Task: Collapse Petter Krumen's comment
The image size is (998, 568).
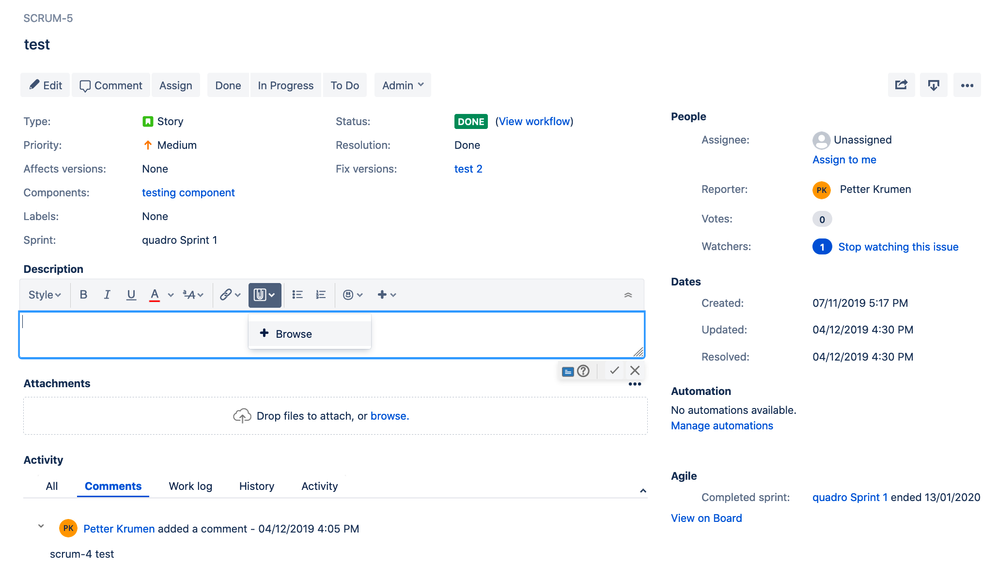Action: pyautogui.click(x=41, y=526)
